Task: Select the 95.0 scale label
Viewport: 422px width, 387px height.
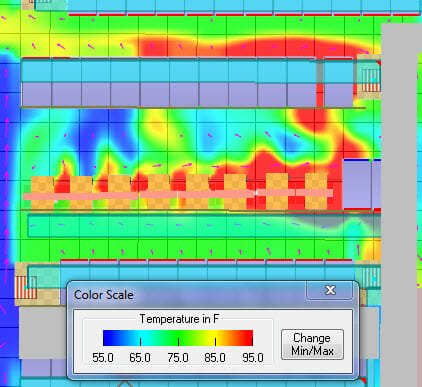Action: coord(253,358)
